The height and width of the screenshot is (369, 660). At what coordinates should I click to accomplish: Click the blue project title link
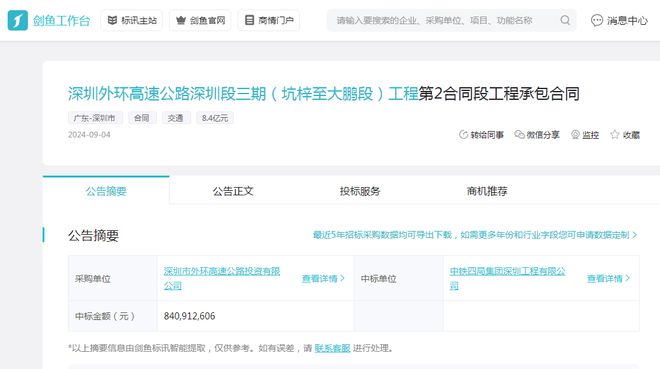[243, 93]
